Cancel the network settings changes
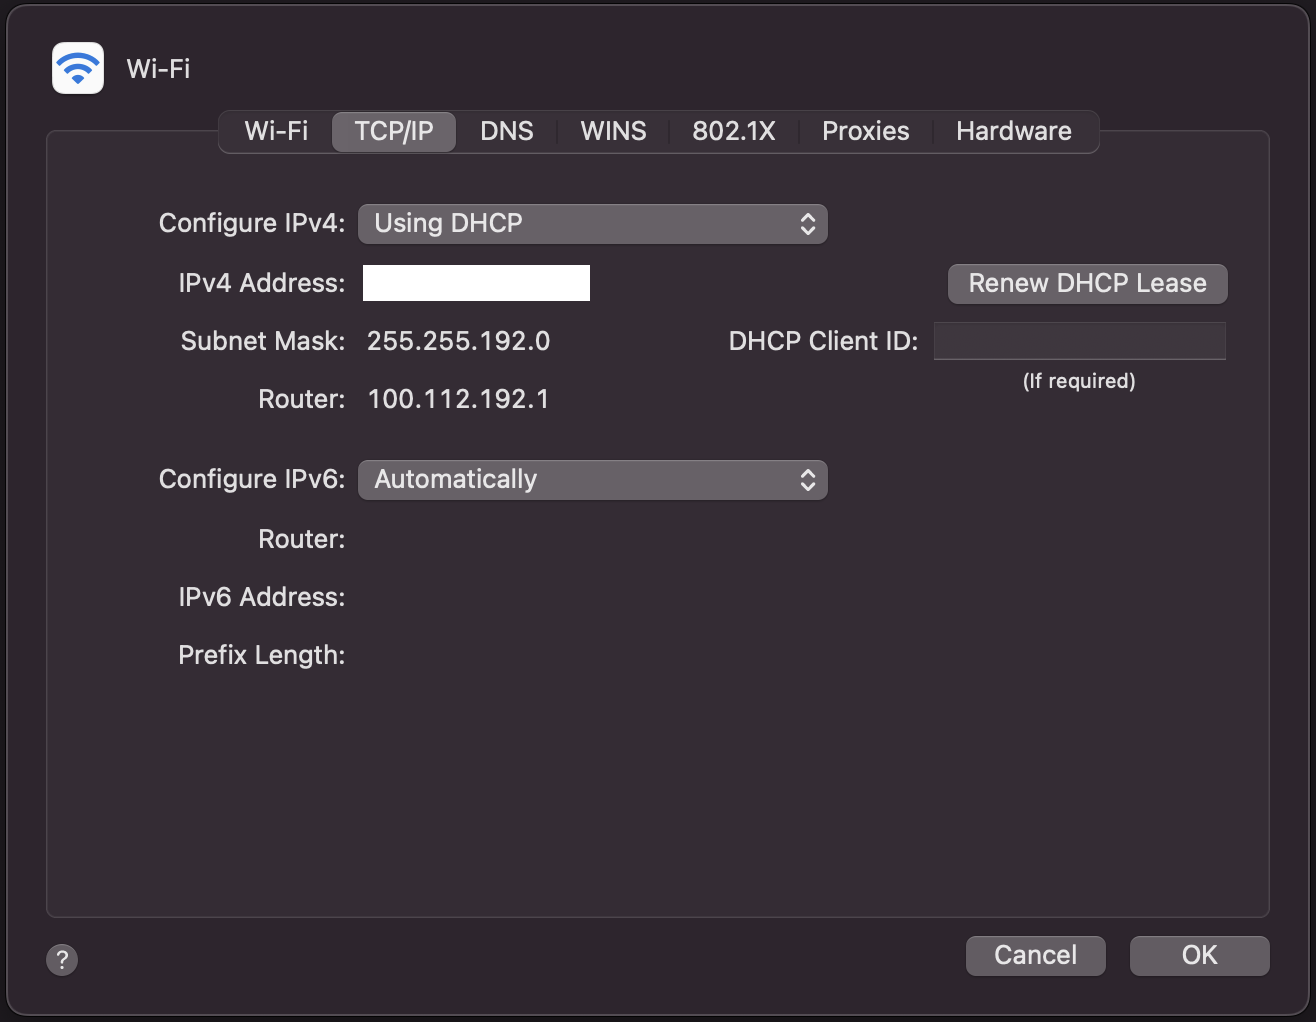 pos(1035,955)
